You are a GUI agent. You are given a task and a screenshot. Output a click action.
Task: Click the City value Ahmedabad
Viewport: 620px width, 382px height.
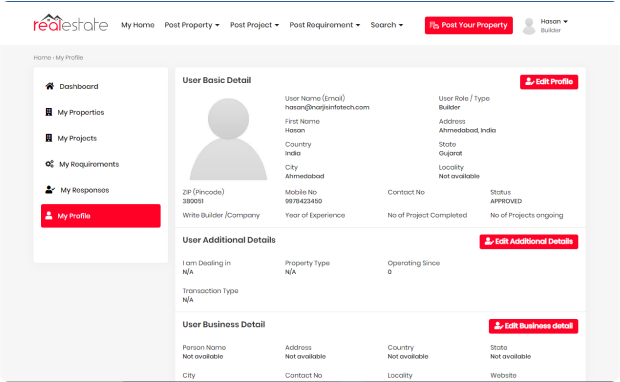[304, 176]
